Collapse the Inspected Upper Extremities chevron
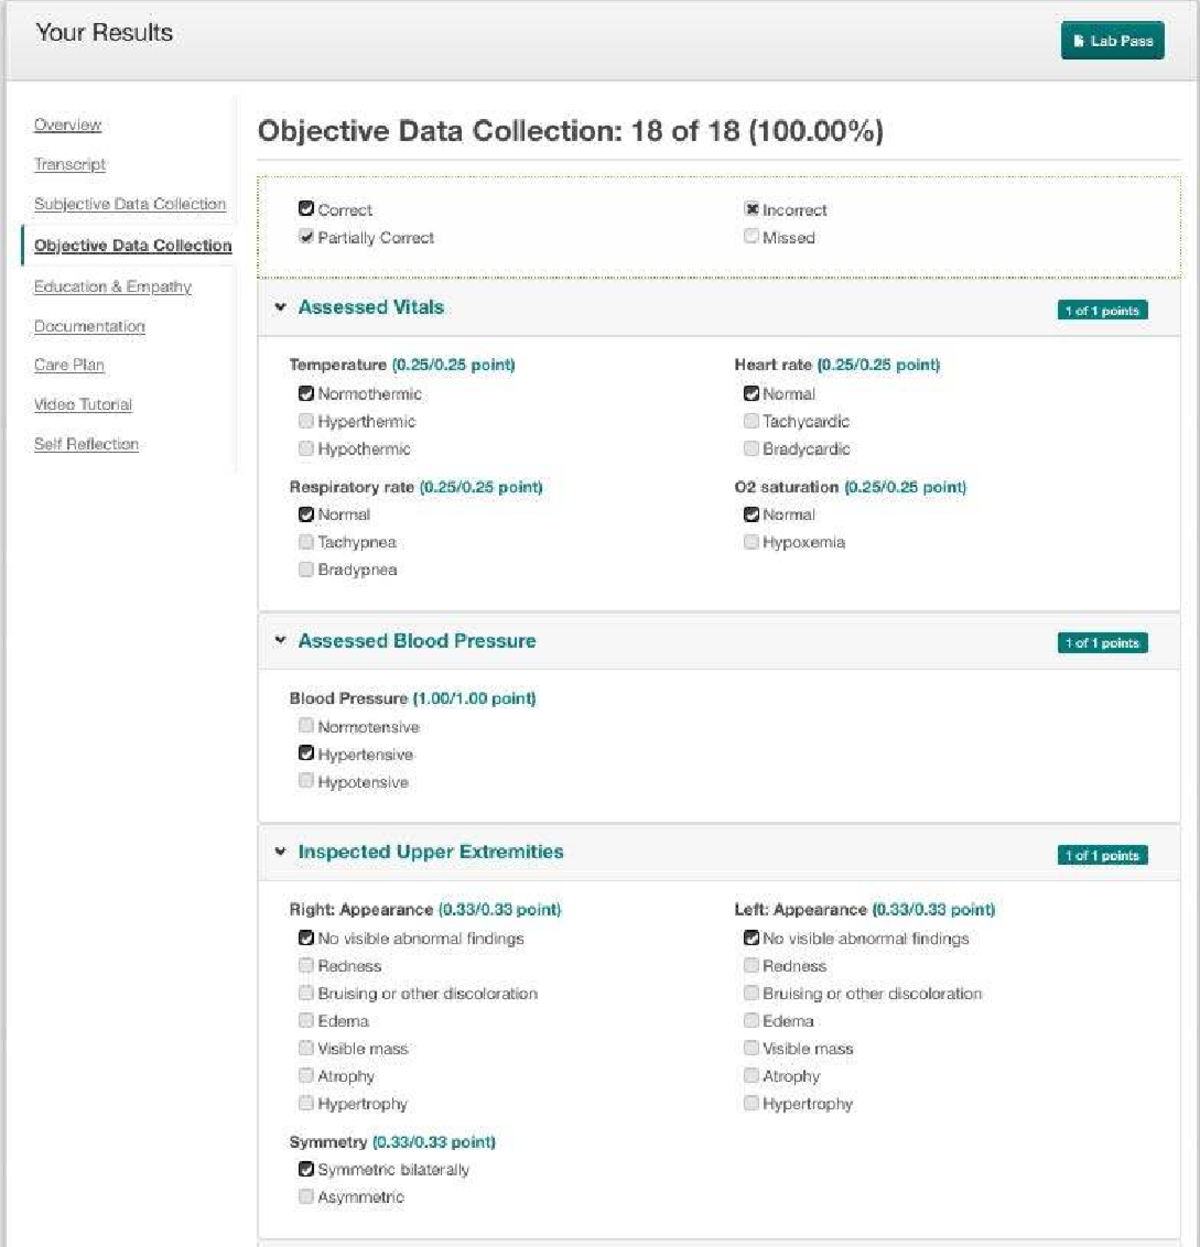The height and width of the screenshot is (1247, 1200). (x=280, y=852)
